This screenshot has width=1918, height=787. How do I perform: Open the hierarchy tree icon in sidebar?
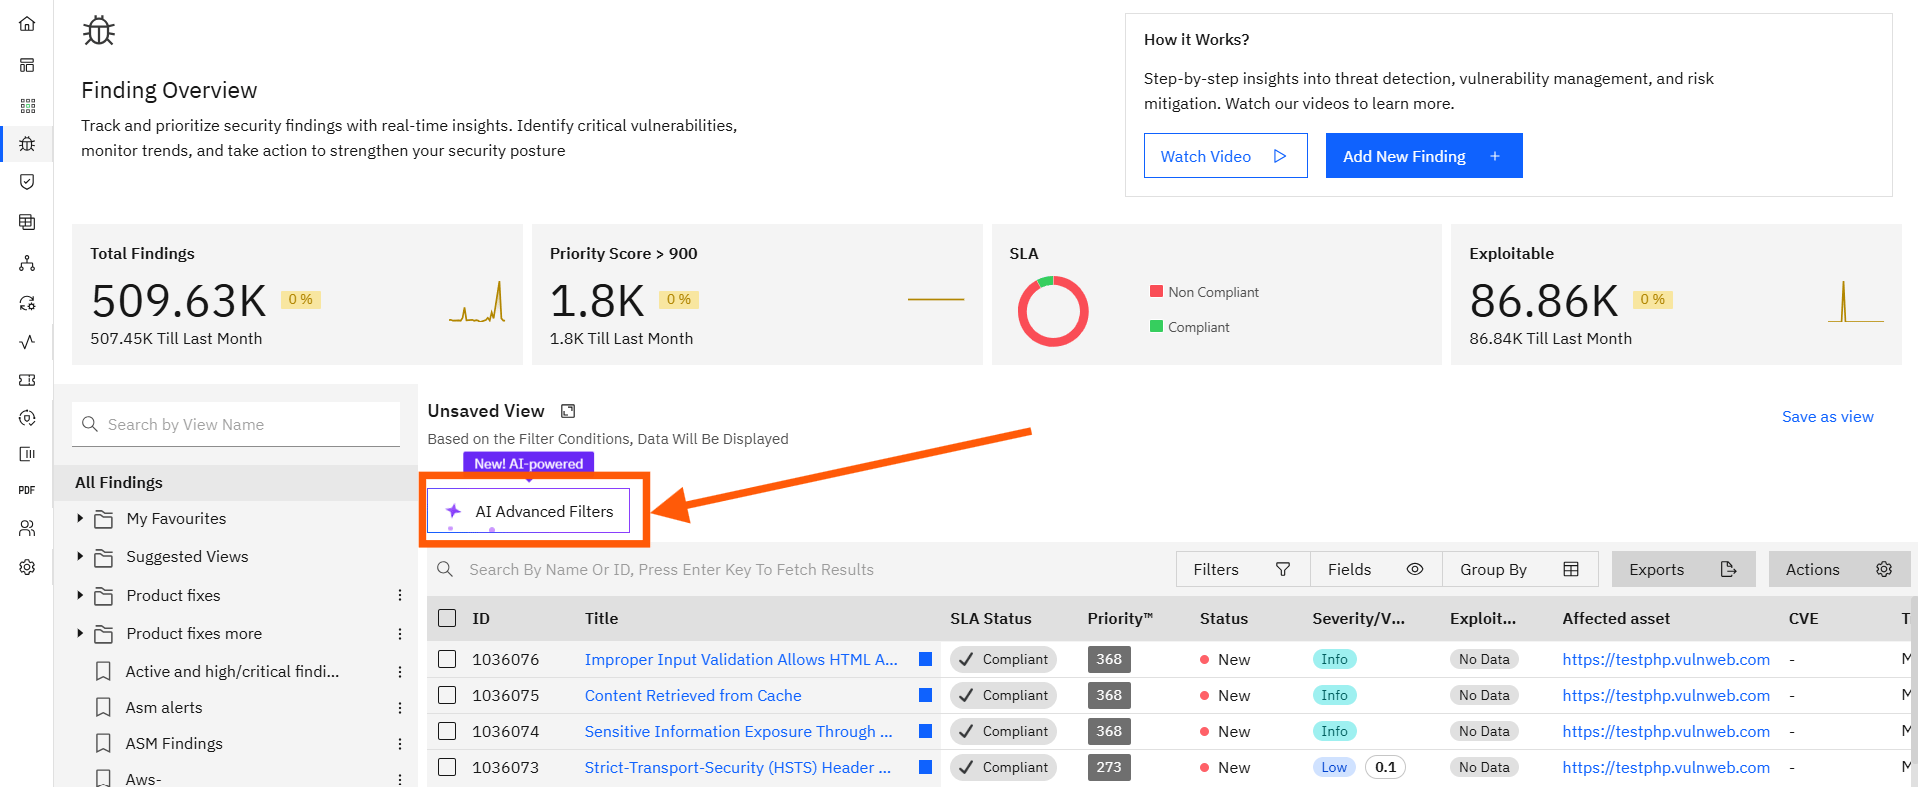(27, 263)
